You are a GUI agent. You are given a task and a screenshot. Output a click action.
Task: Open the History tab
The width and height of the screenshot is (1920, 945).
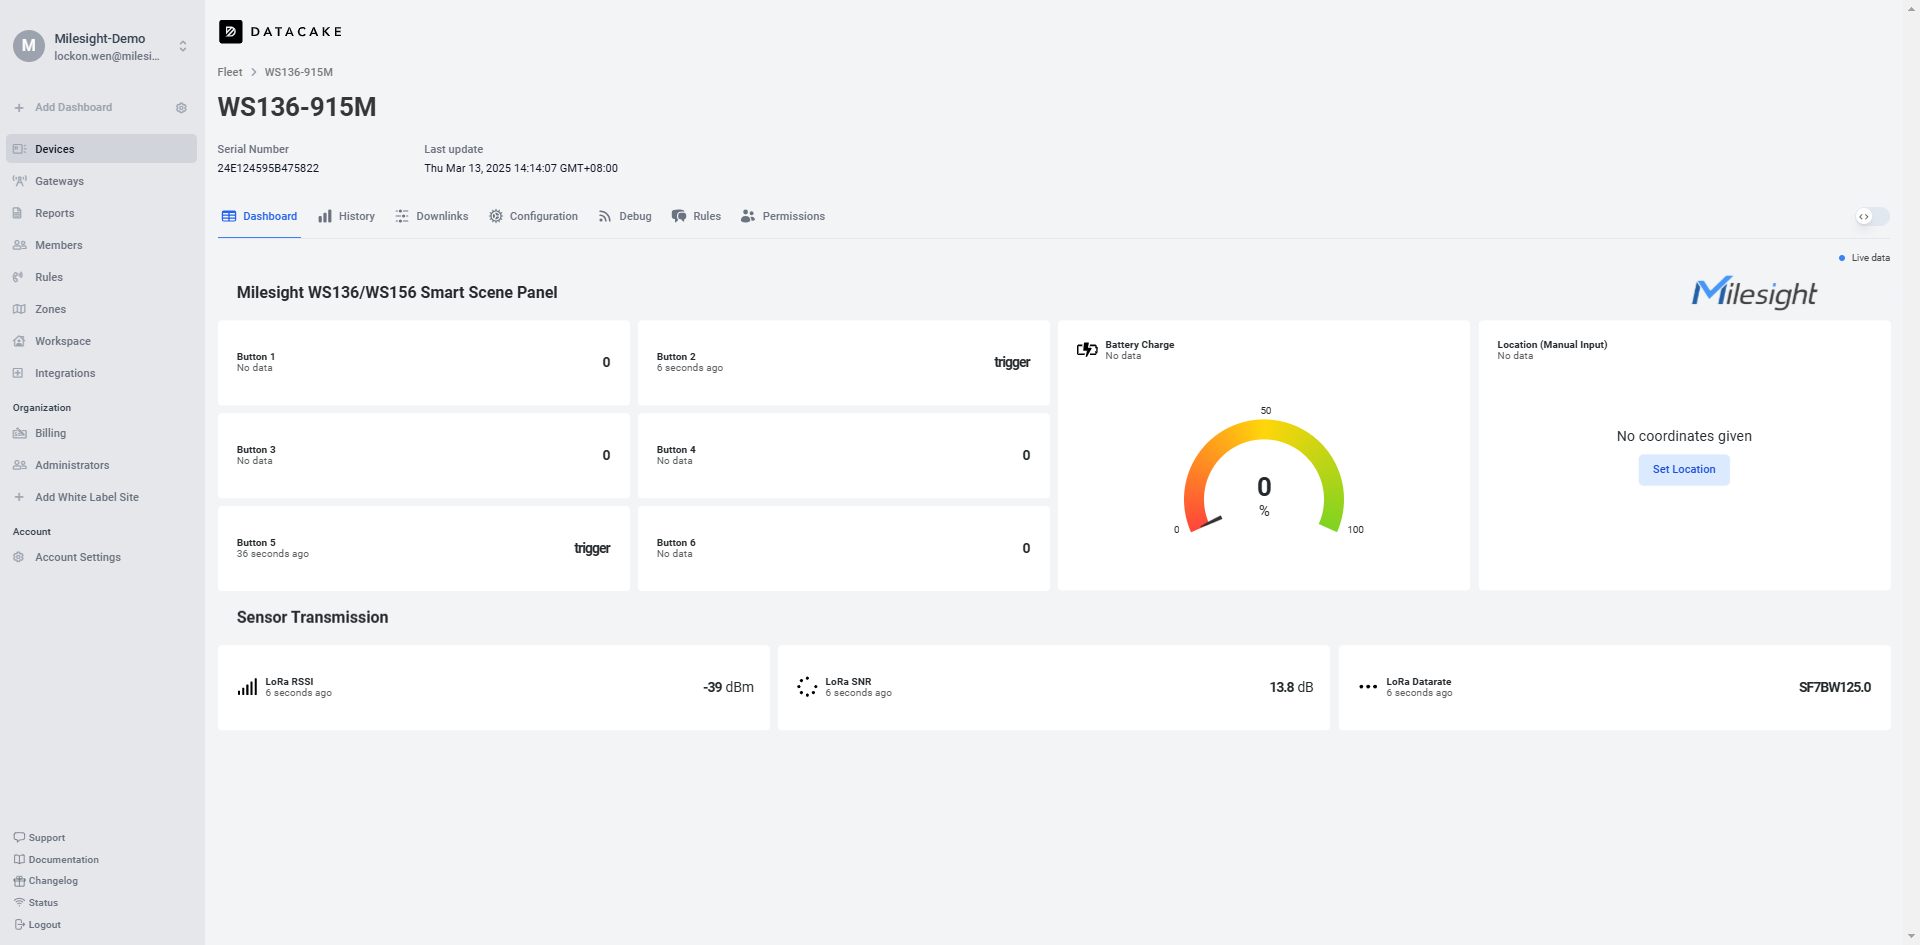(346, 216)
